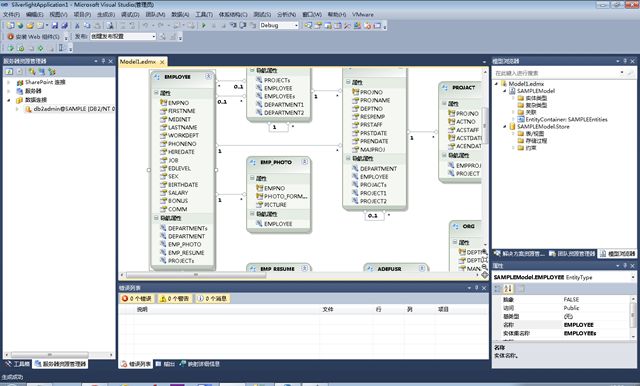This screenshot has width=640, height=386.
Task: Click the Undo arrow icon
Action: (x=145, y=25)
